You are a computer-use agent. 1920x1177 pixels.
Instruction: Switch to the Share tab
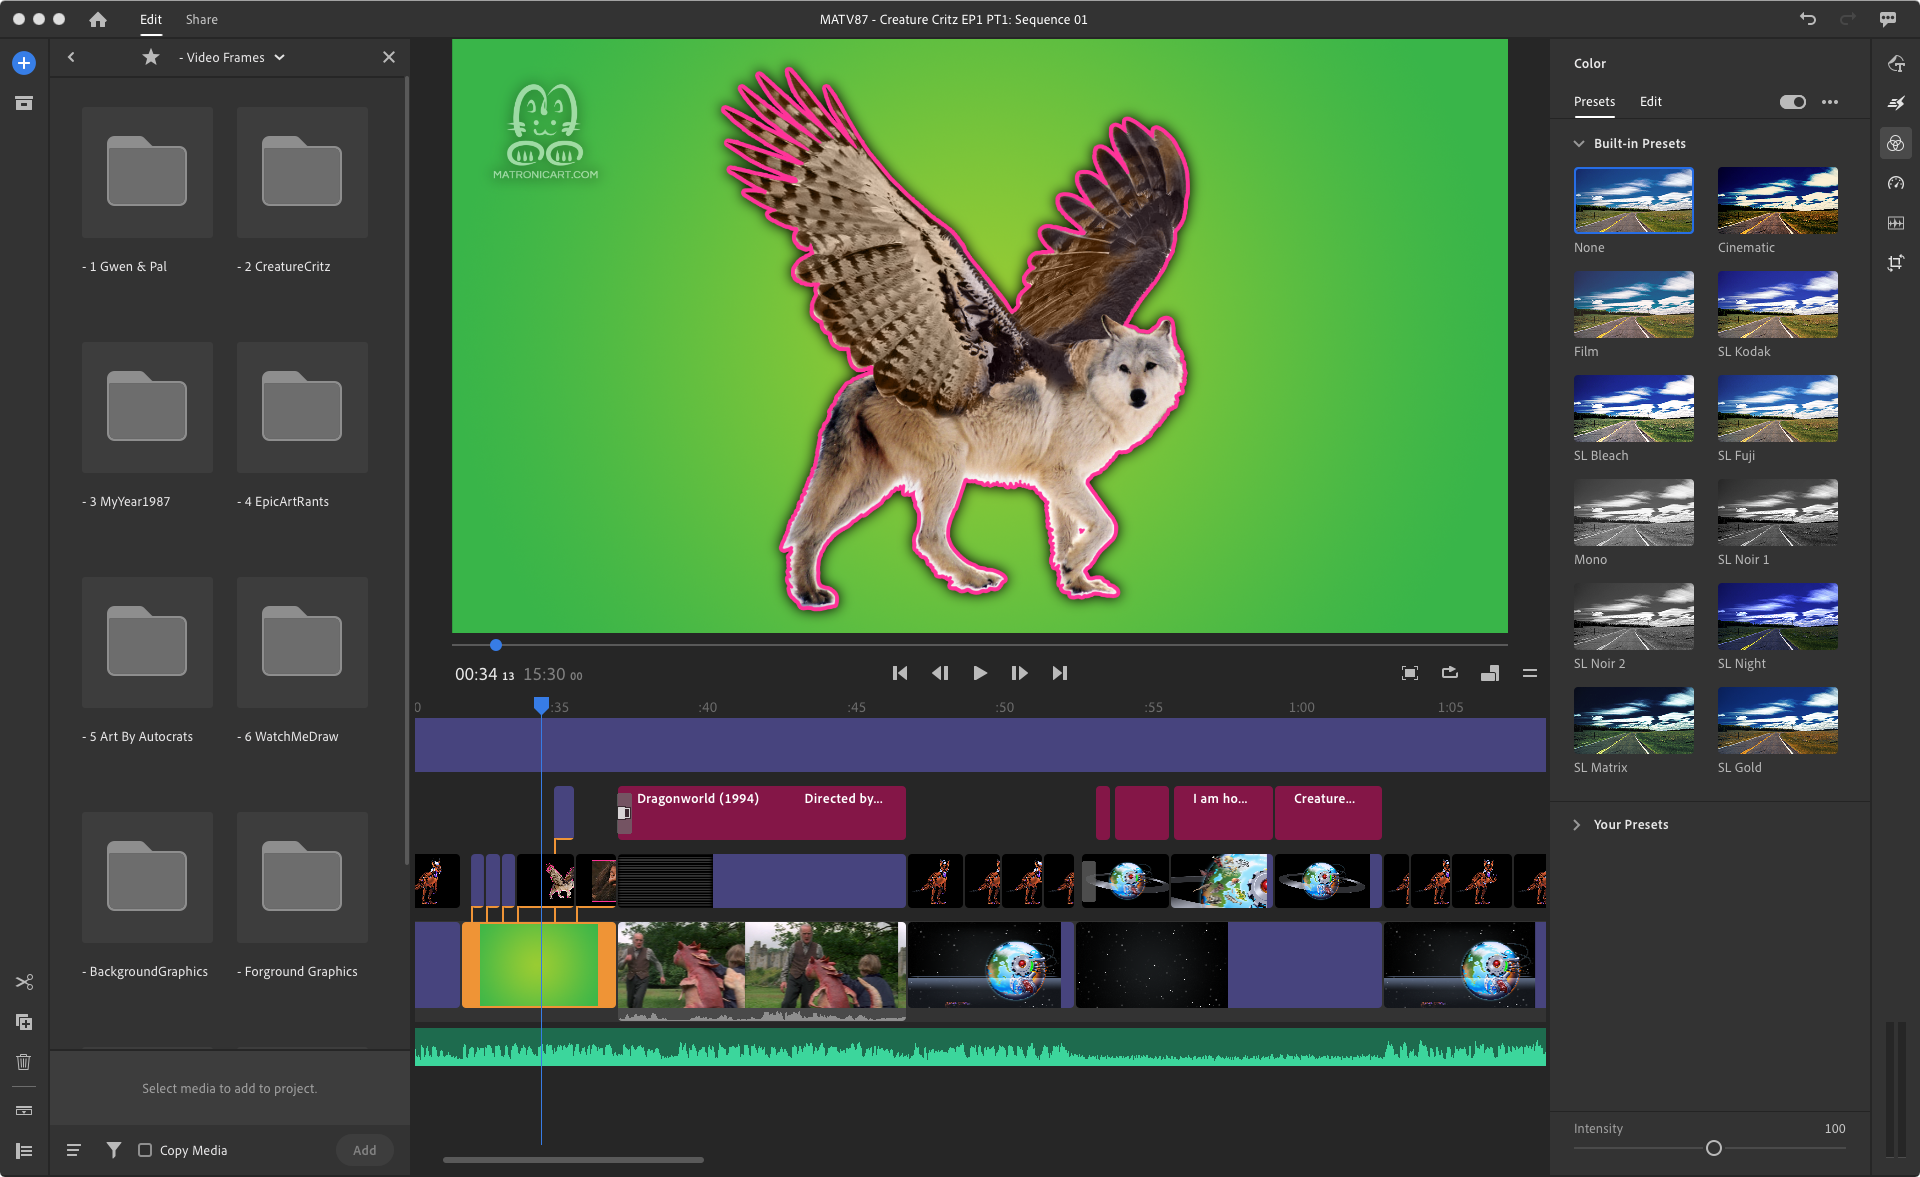pyautogui.click(x=201, y=19)
